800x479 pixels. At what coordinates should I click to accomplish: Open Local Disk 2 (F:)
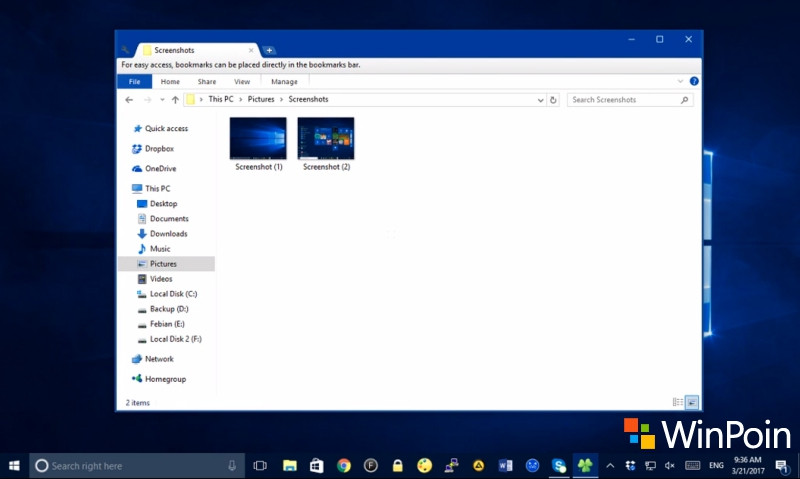click(x=169, y=339)
